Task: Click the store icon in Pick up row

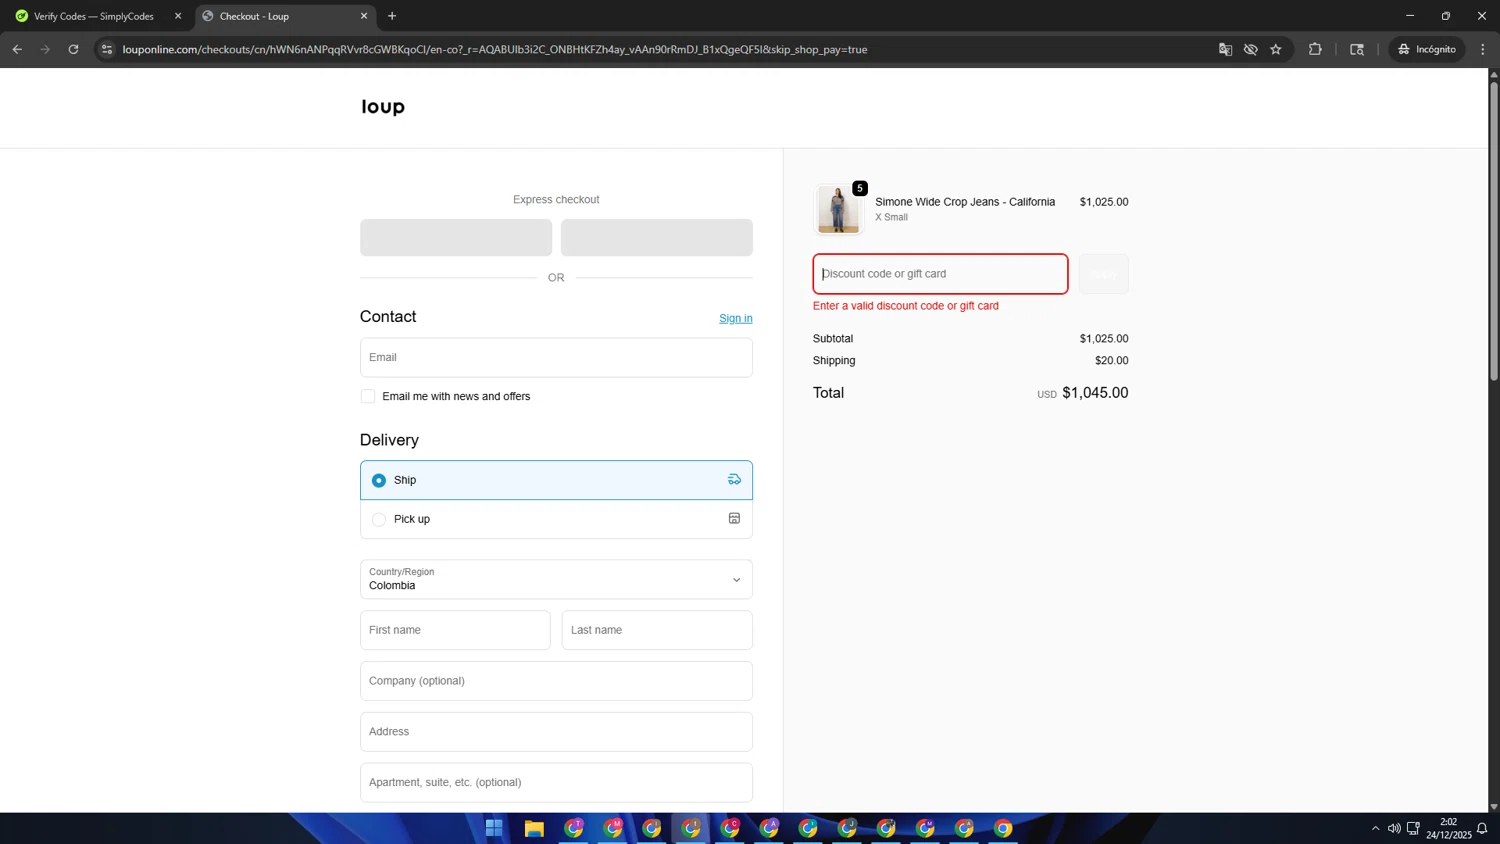Action: click(734, 518)
